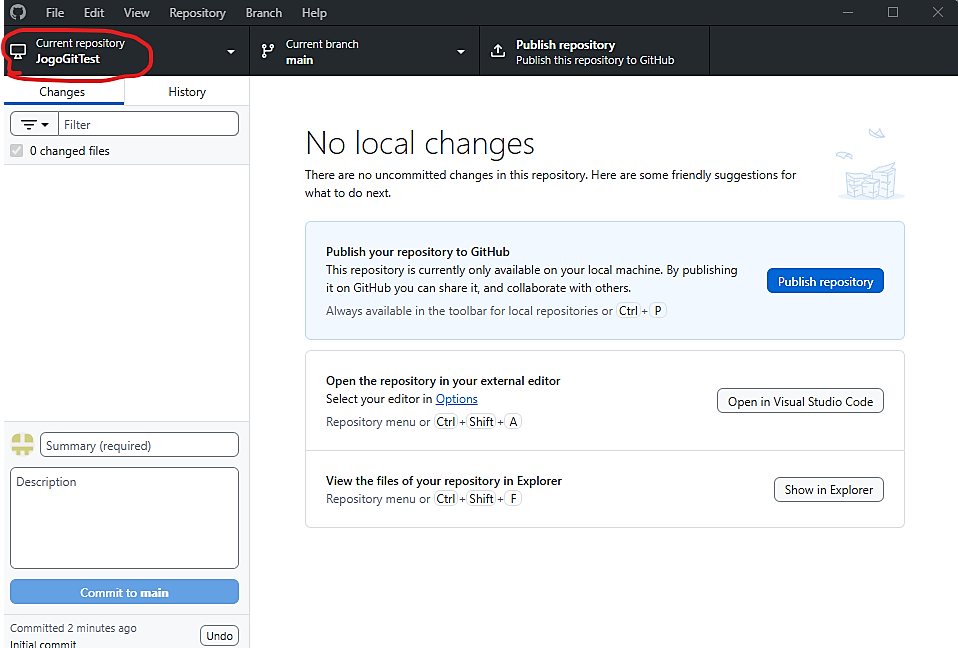Click the upload icon for Publish repository
958x648 pixels.
point(498,51)
